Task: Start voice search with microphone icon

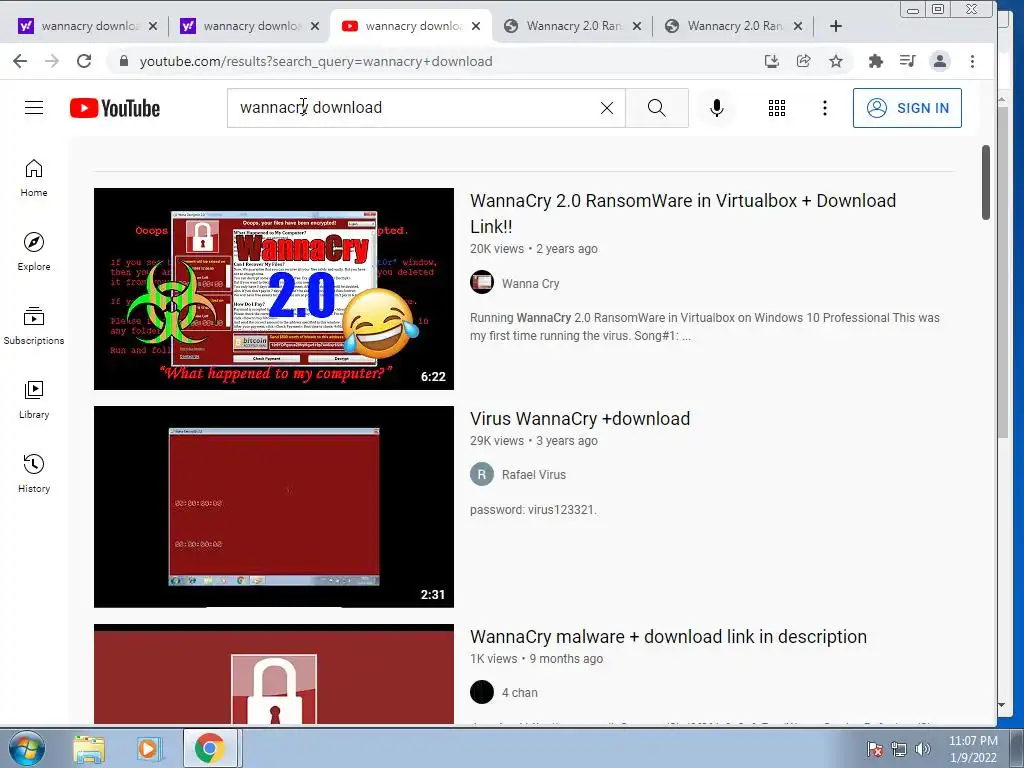Action: [x=716, y=108]
